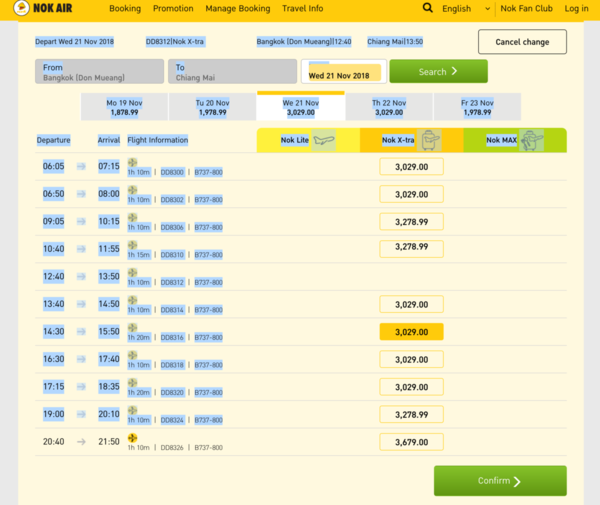Click the airline icon on flight DD8314
The height and width of the screenshot is (505, 600).
click(x=132, y=300)
